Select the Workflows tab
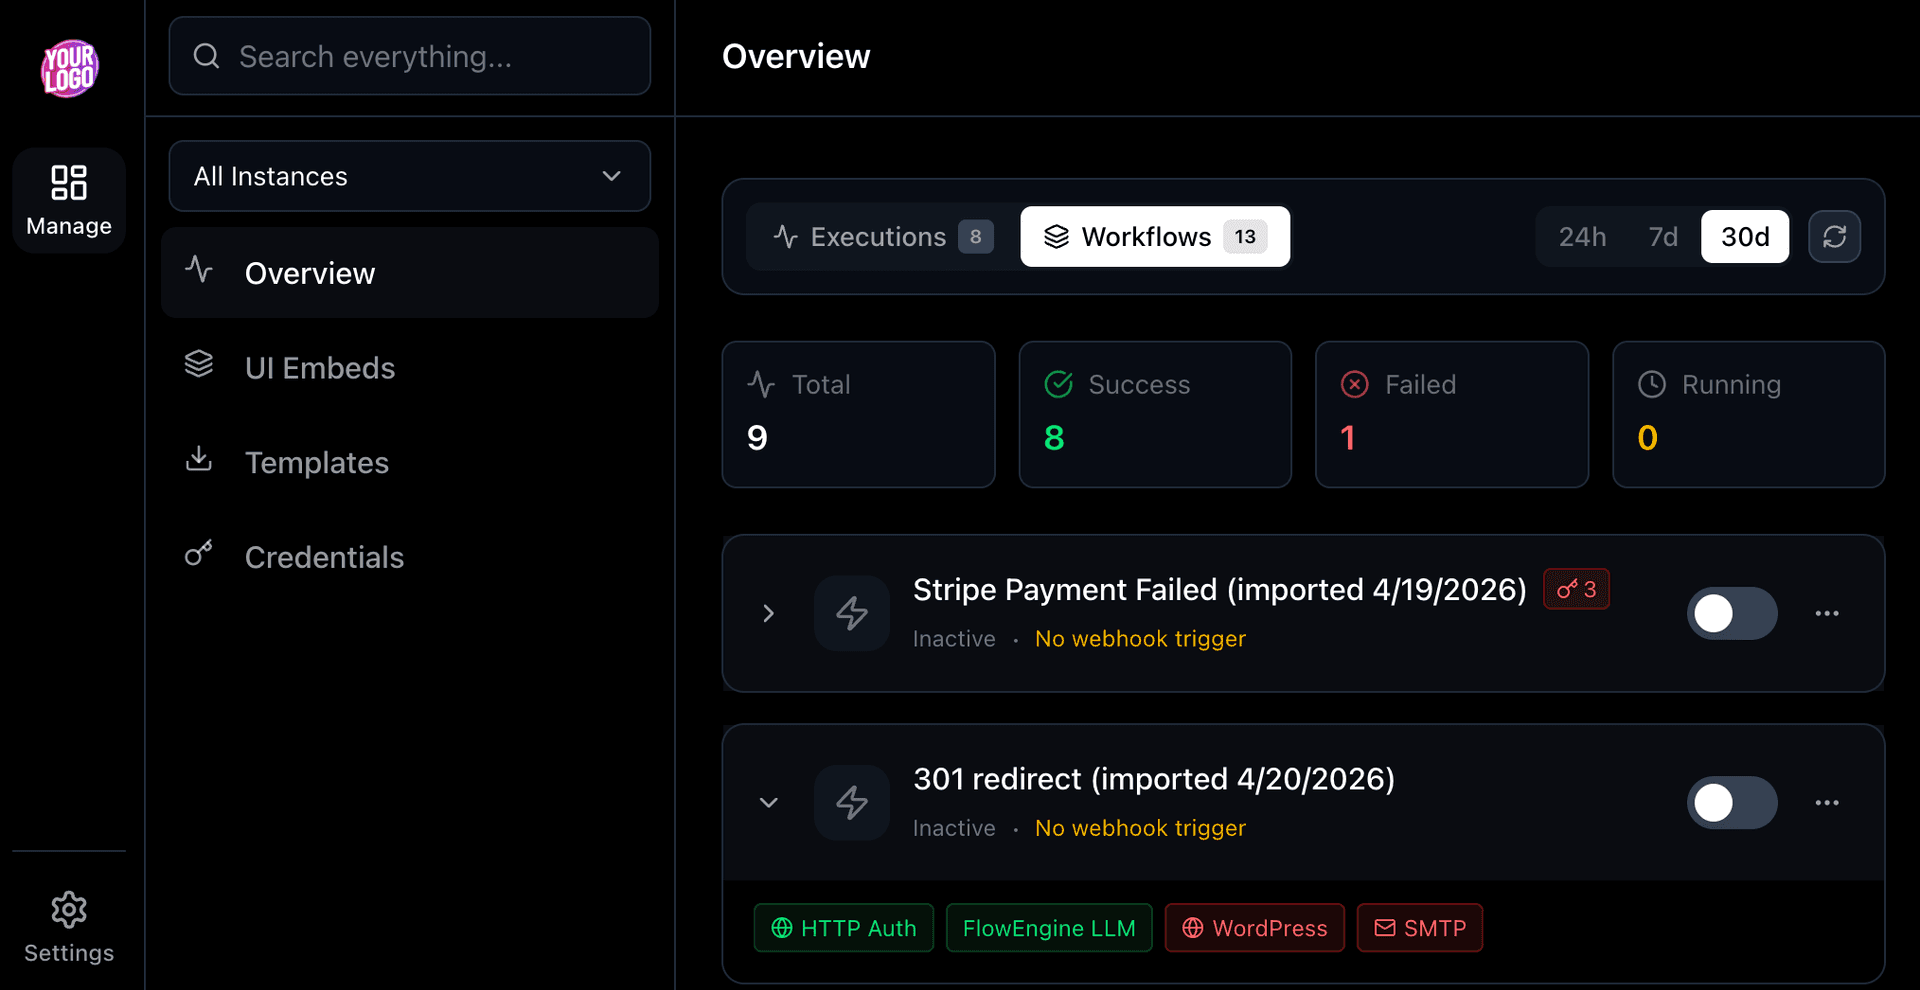The height and width of the screenshot is (990, 1920). pos(1155,237)
